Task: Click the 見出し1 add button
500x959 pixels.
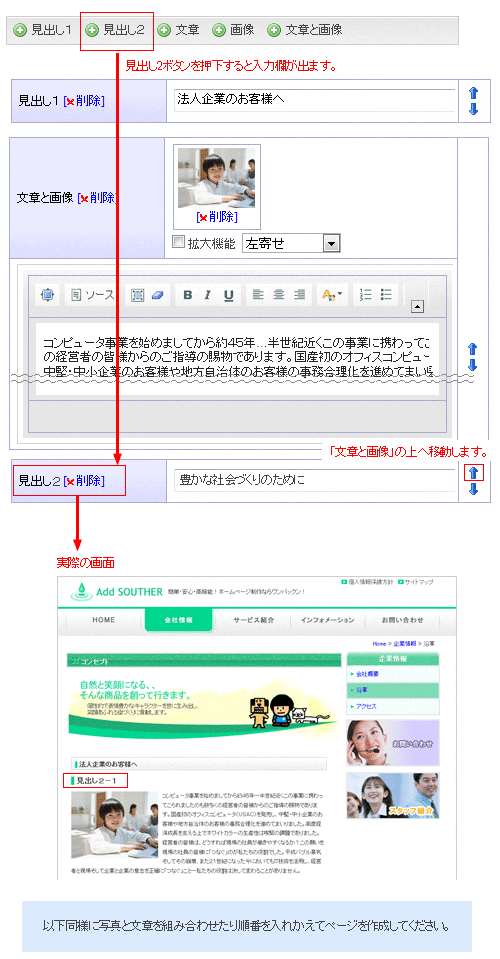Action: point(43,29)
